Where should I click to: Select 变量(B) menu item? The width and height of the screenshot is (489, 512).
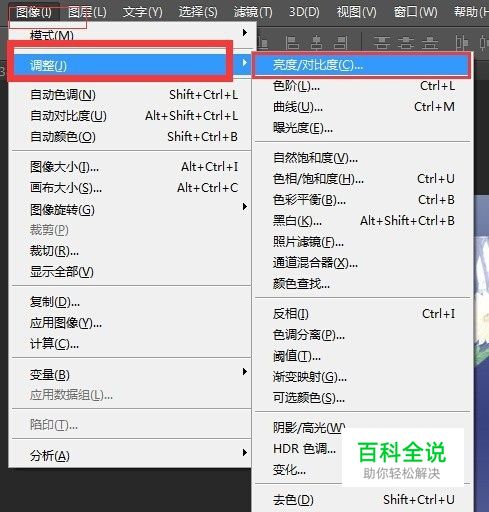pyautogui.click(x=131, y=375)
